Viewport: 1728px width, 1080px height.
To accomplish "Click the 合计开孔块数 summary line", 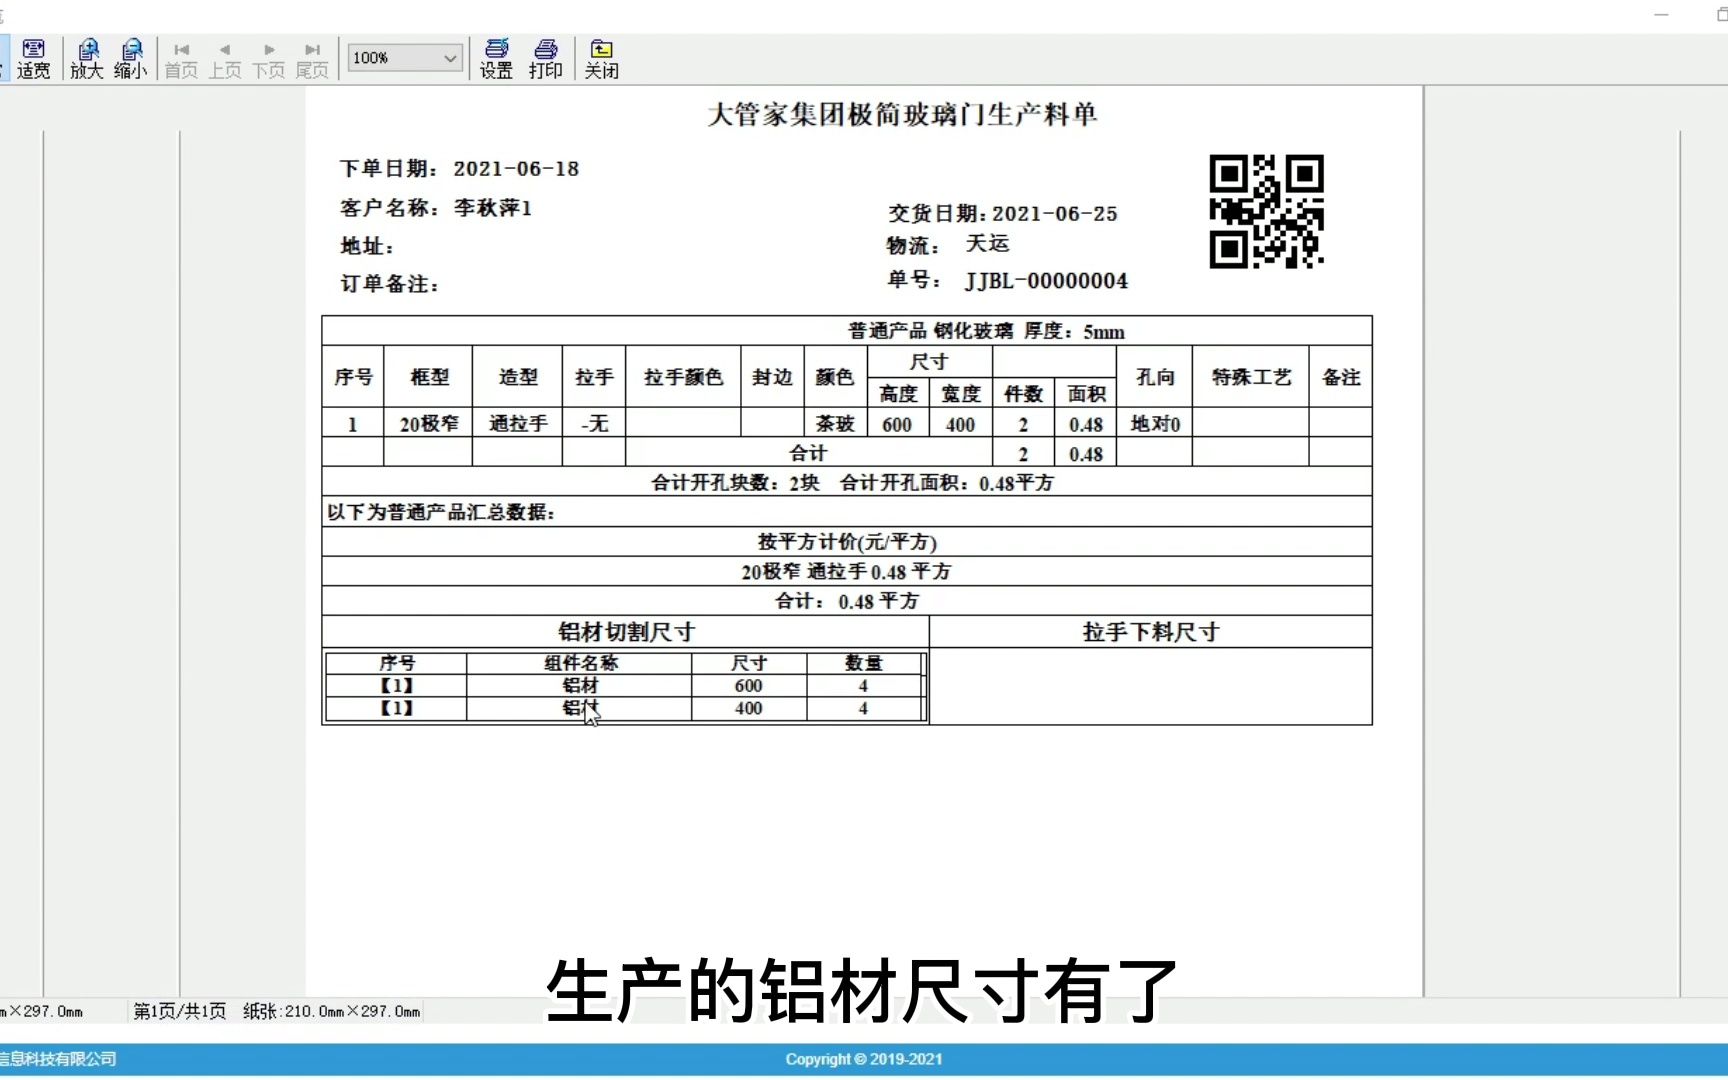I will (x=847, y=483).
